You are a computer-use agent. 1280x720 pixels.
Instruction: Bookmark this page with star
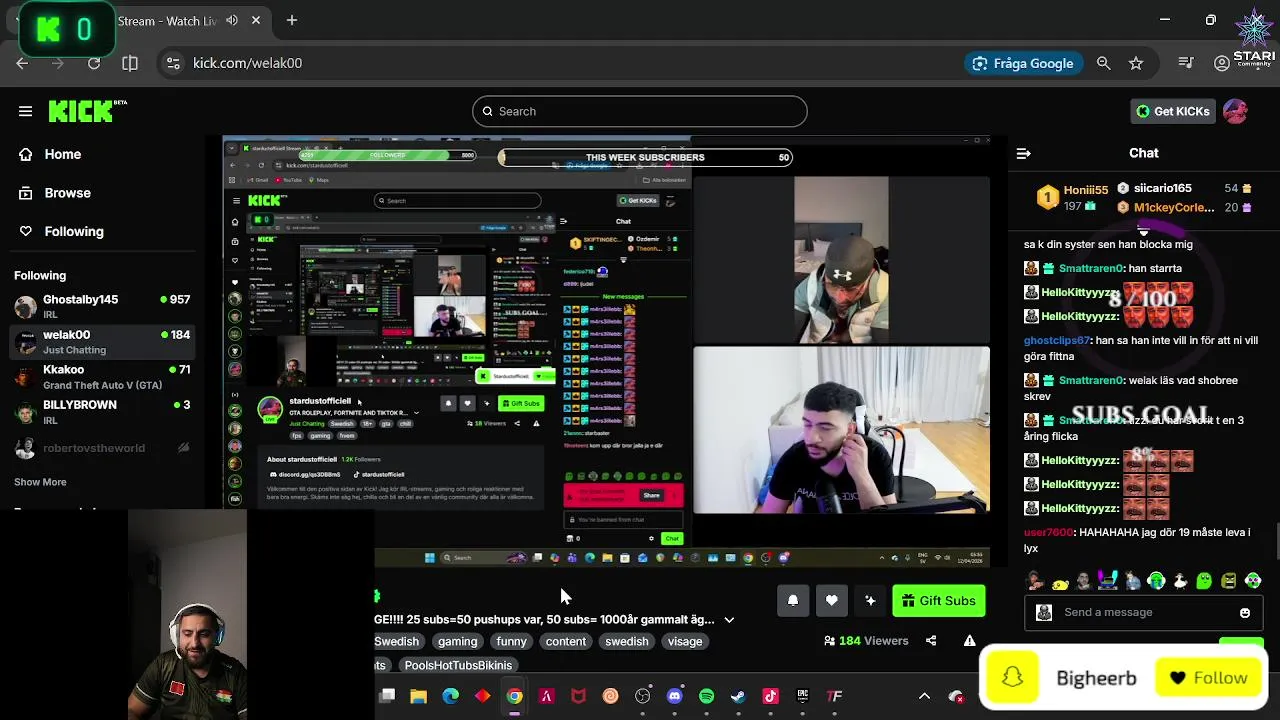pyautogui.click(x=1136, y=63)
